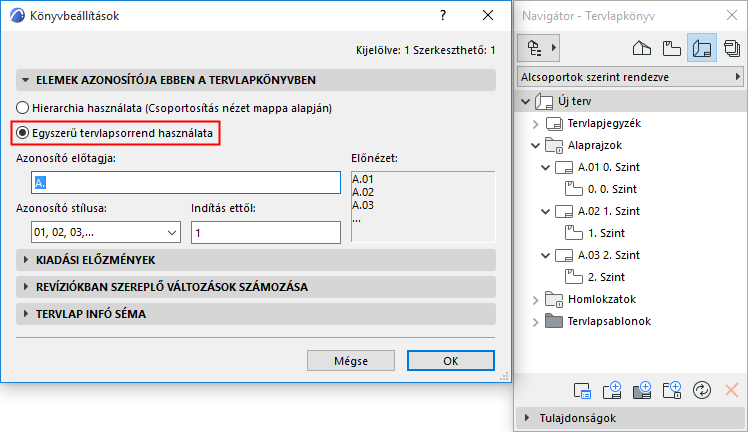748x432 pixels.
Task: Open the 'Azonosító stílusa' dropdown
Action: (x=98, y=232)
